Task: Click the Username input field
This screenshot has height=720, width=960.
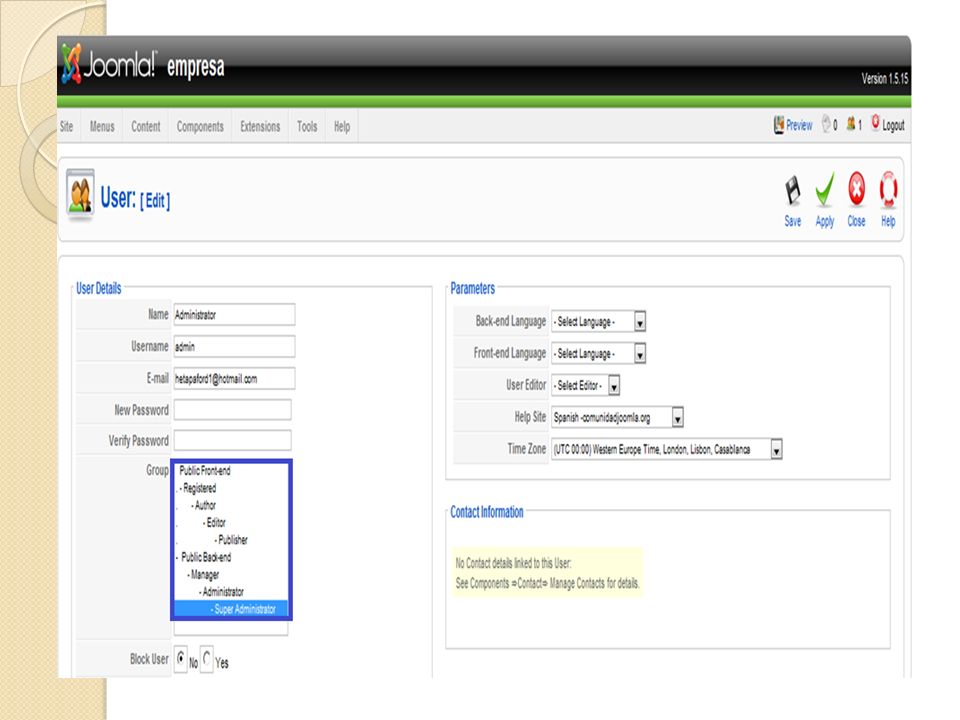Action: [x=234, y=347]
